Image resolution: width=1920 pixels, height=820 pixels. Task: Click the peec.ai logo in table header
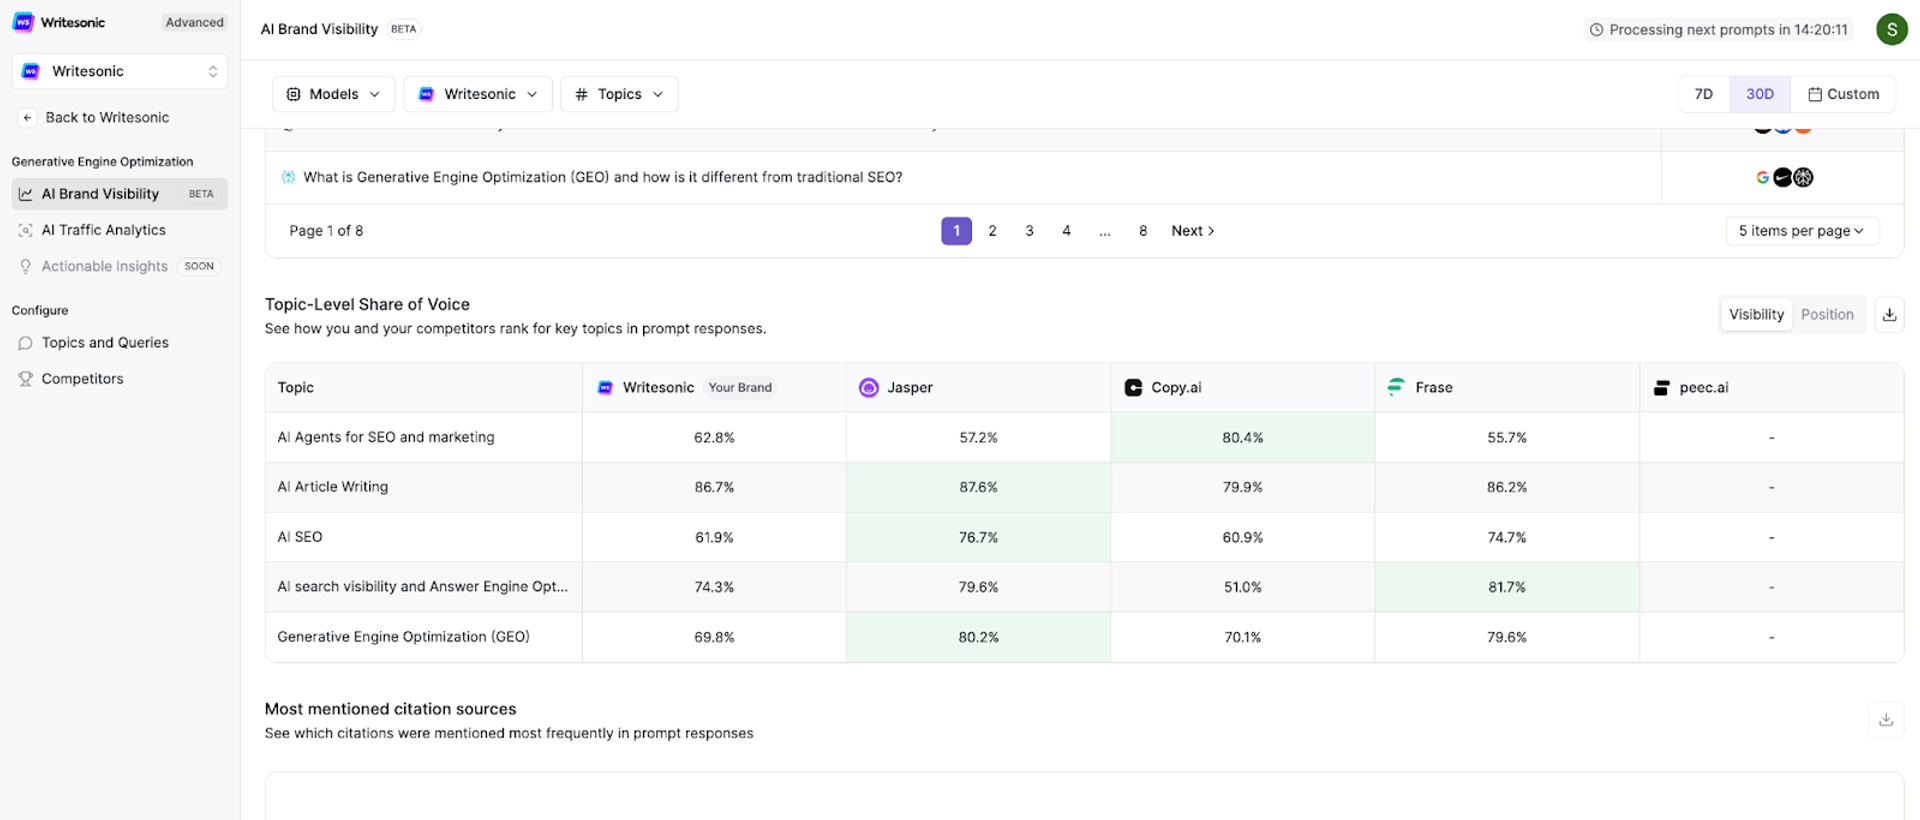(1661, 388)
